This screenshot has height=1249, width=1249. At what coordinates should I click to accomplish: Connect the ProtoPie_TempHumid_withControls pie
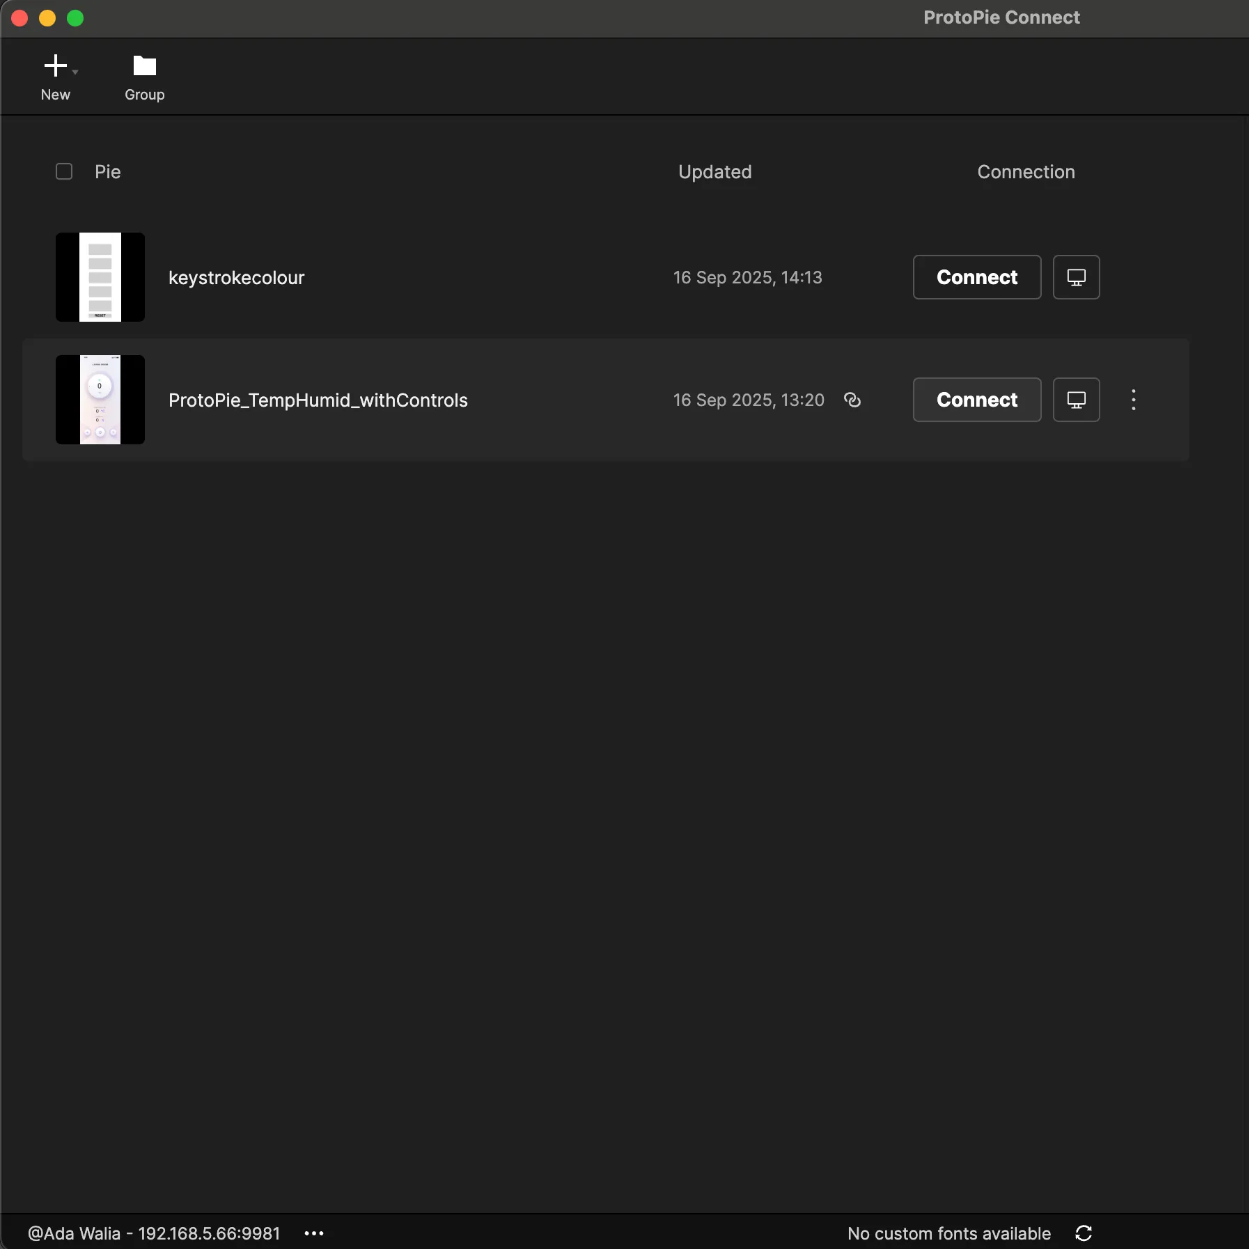[976, 399]
